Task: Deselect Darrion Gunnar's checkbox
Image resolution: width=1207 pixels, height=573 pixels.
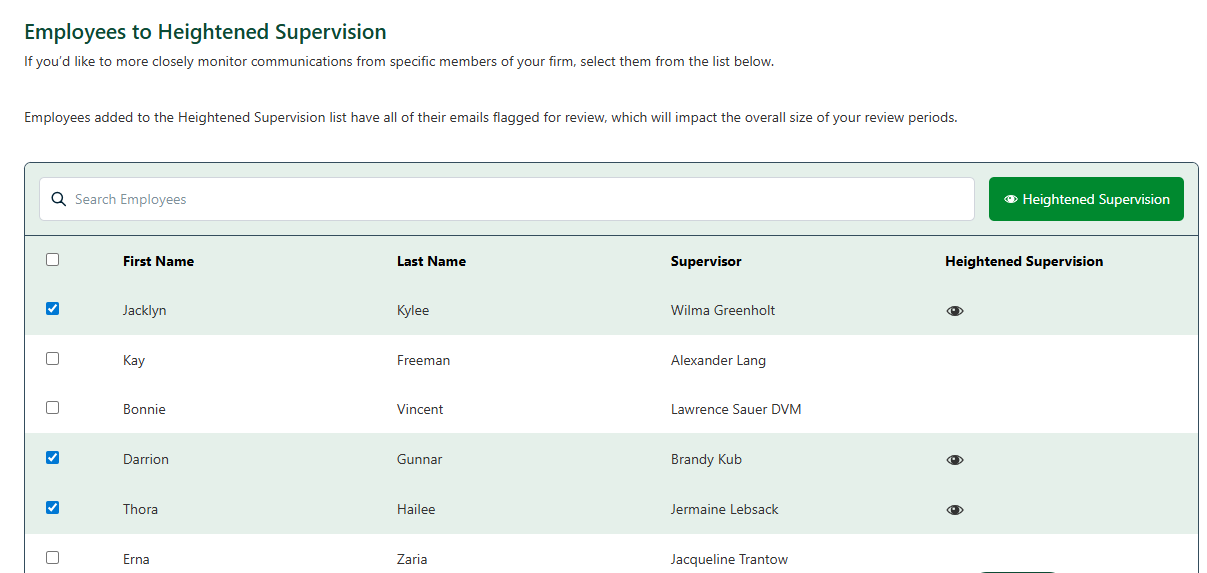Action: pos(53,458)
